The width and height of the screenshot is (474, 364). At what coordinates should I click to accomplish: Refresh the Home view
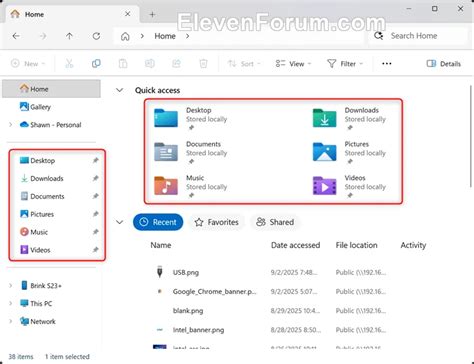click(96, 36)
